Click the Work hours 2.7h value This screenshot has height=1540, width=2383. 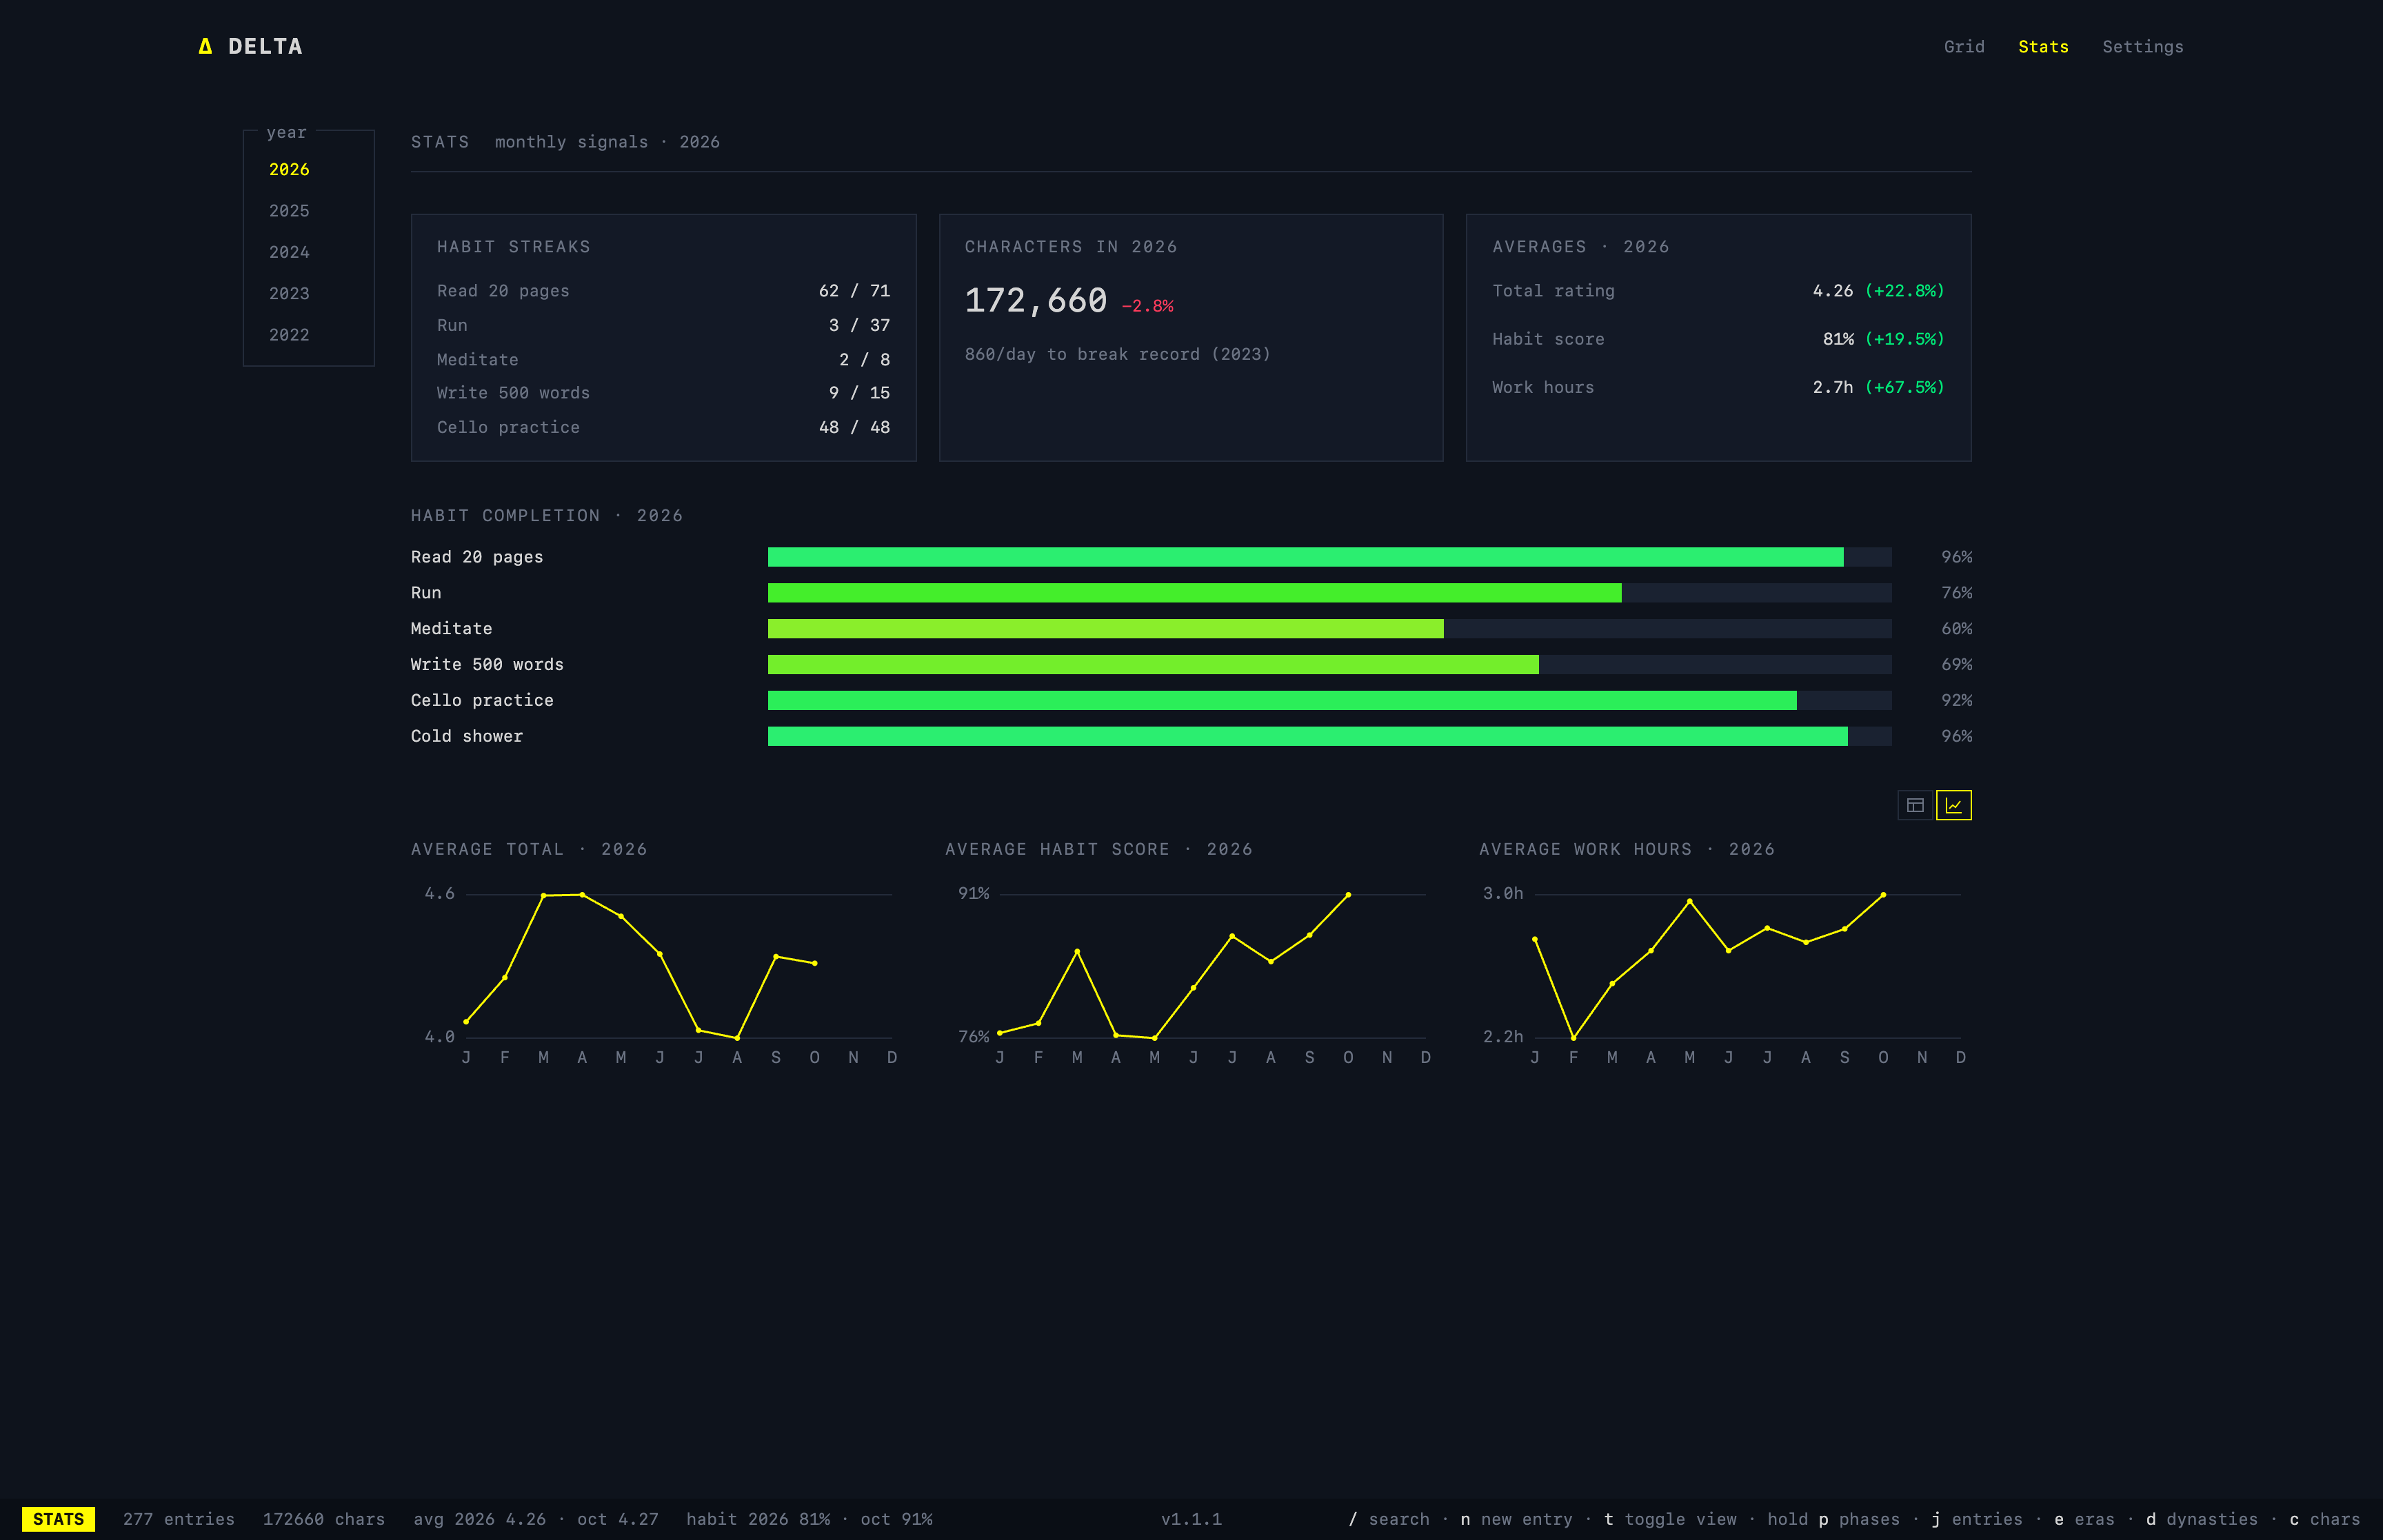pos(1832,387)
